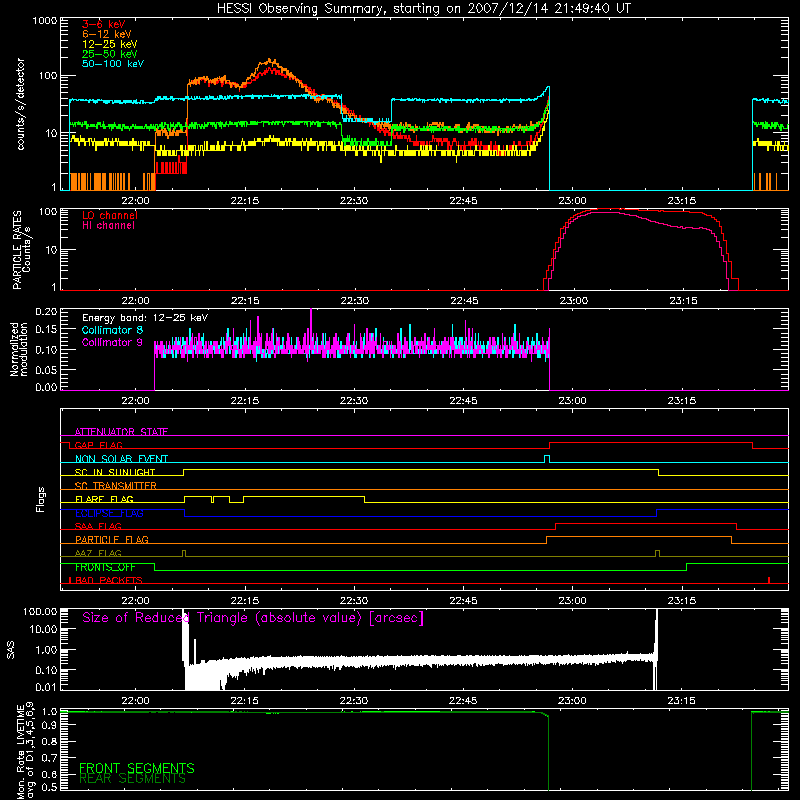Click the 23:15 tick label under the Flags plot
The image size is (800, 800).
tap(682, 601)
